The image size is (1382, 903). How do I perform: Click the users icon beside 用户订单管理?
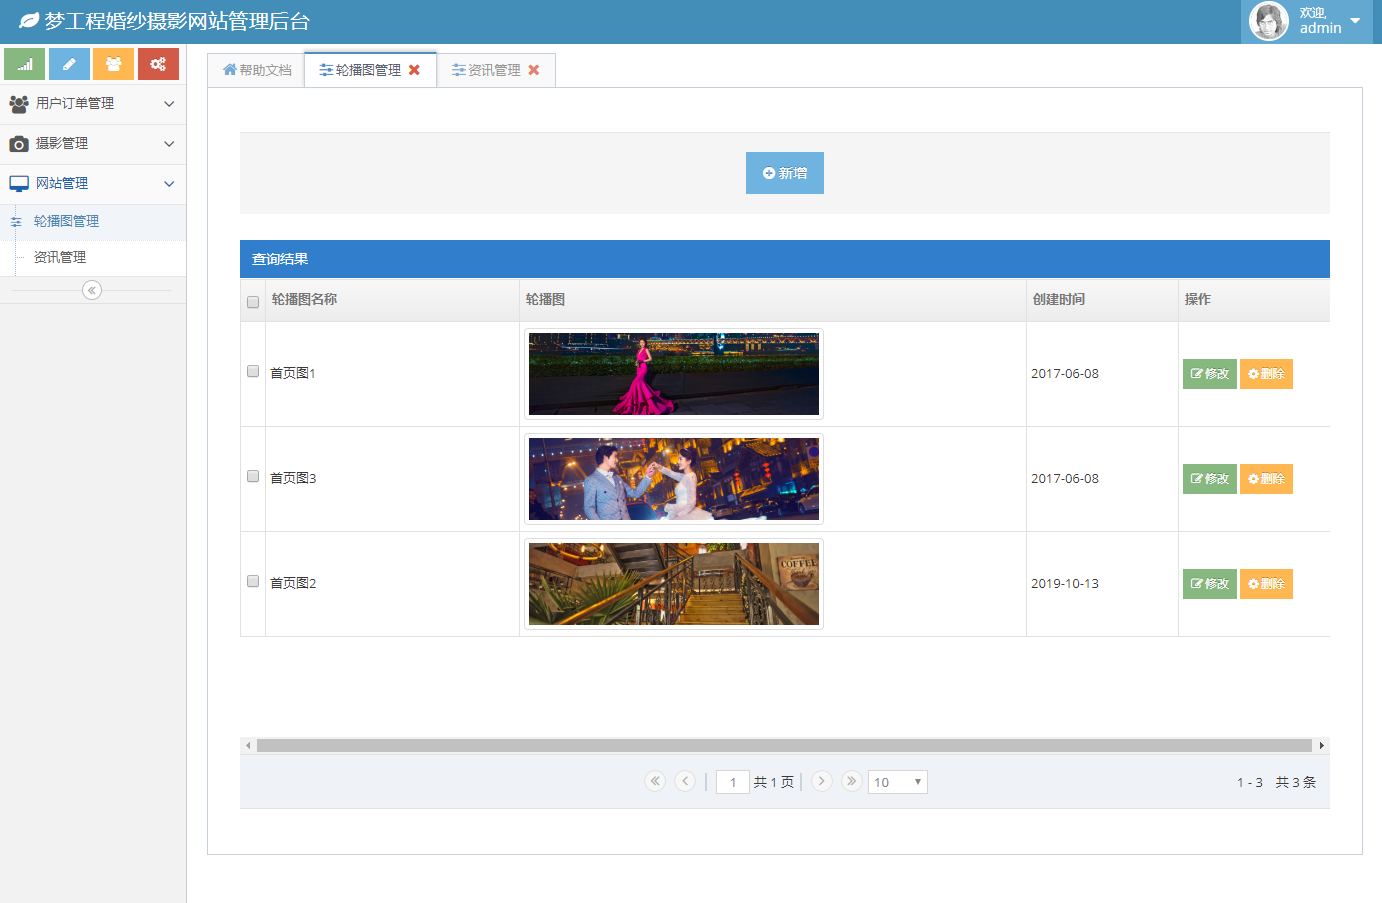coord(18,104)
